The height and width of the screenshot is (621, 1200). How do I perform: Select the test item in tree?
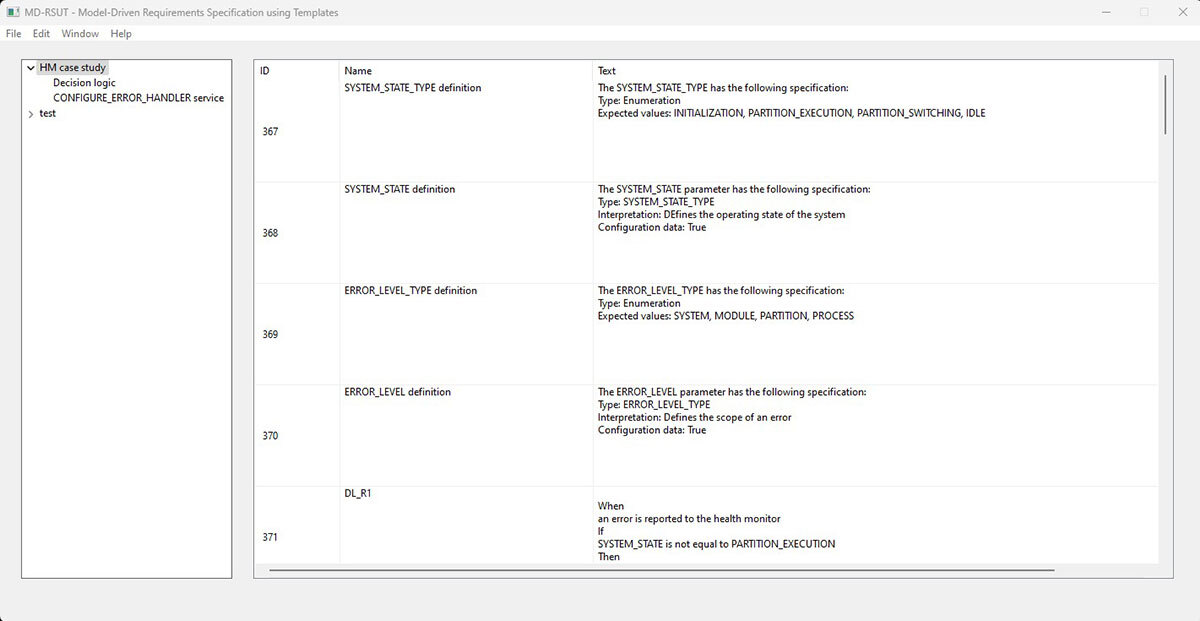point(47,114)
